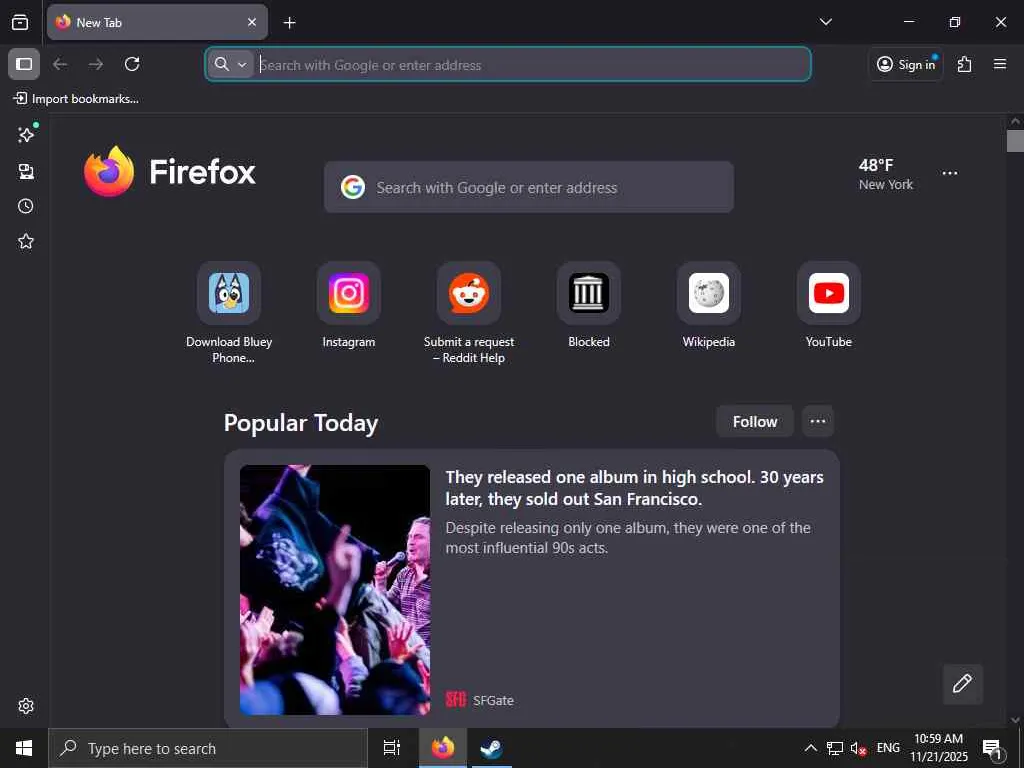
Task: Open the clock showing 10:59 AM
Action: (938, 748)
